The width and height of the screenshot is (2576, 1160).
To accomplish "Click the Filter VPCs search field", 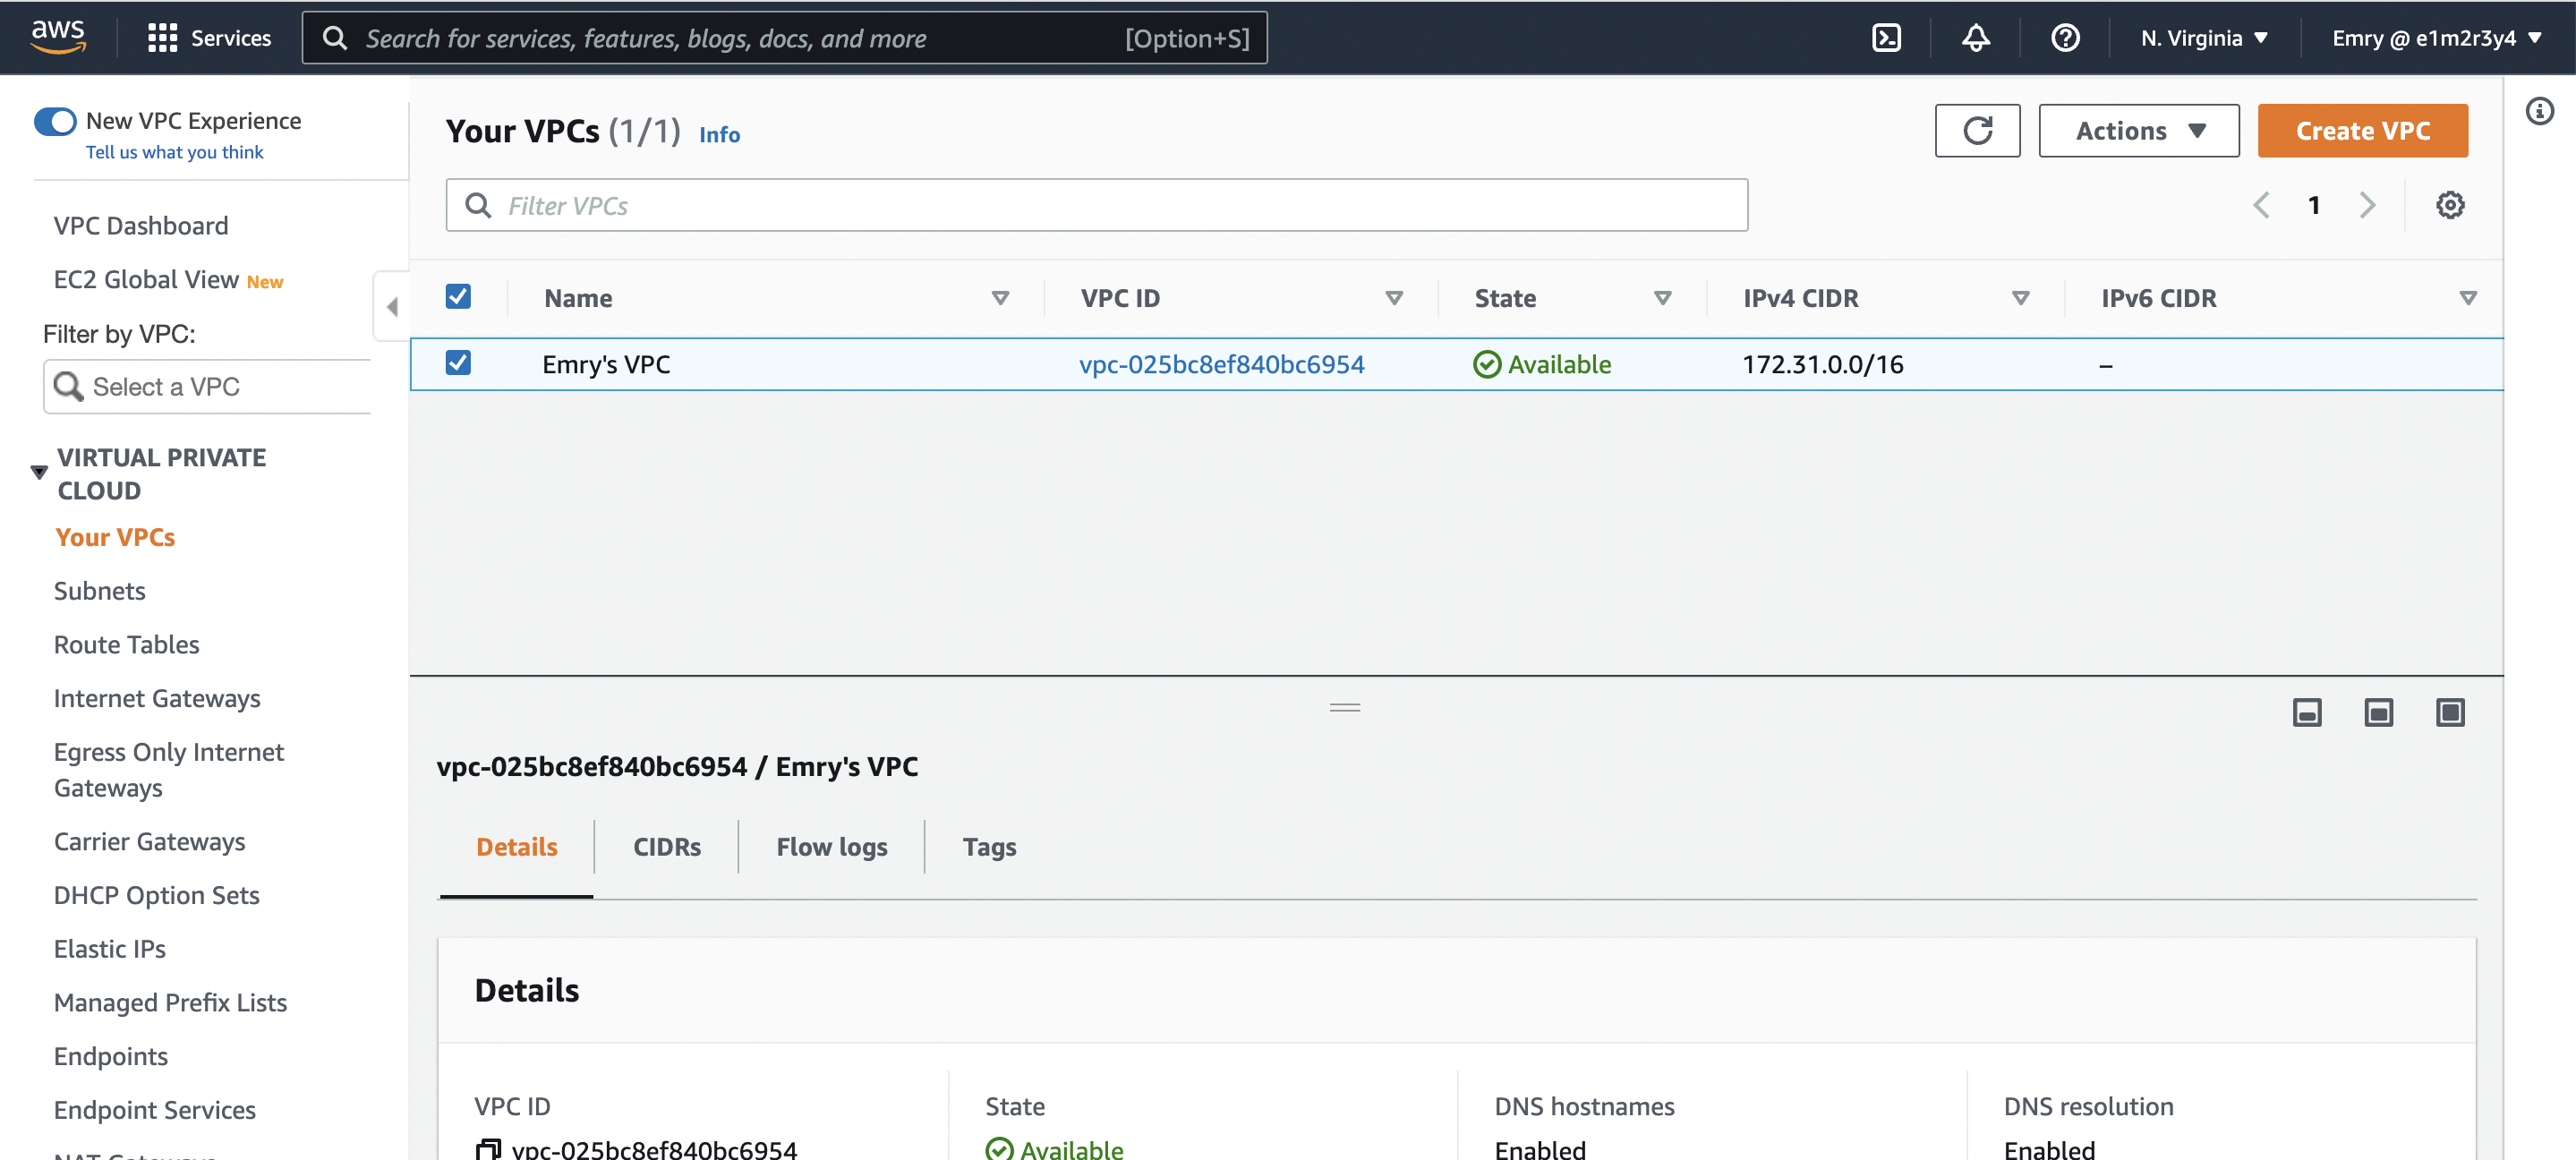I will (1096, 205).
